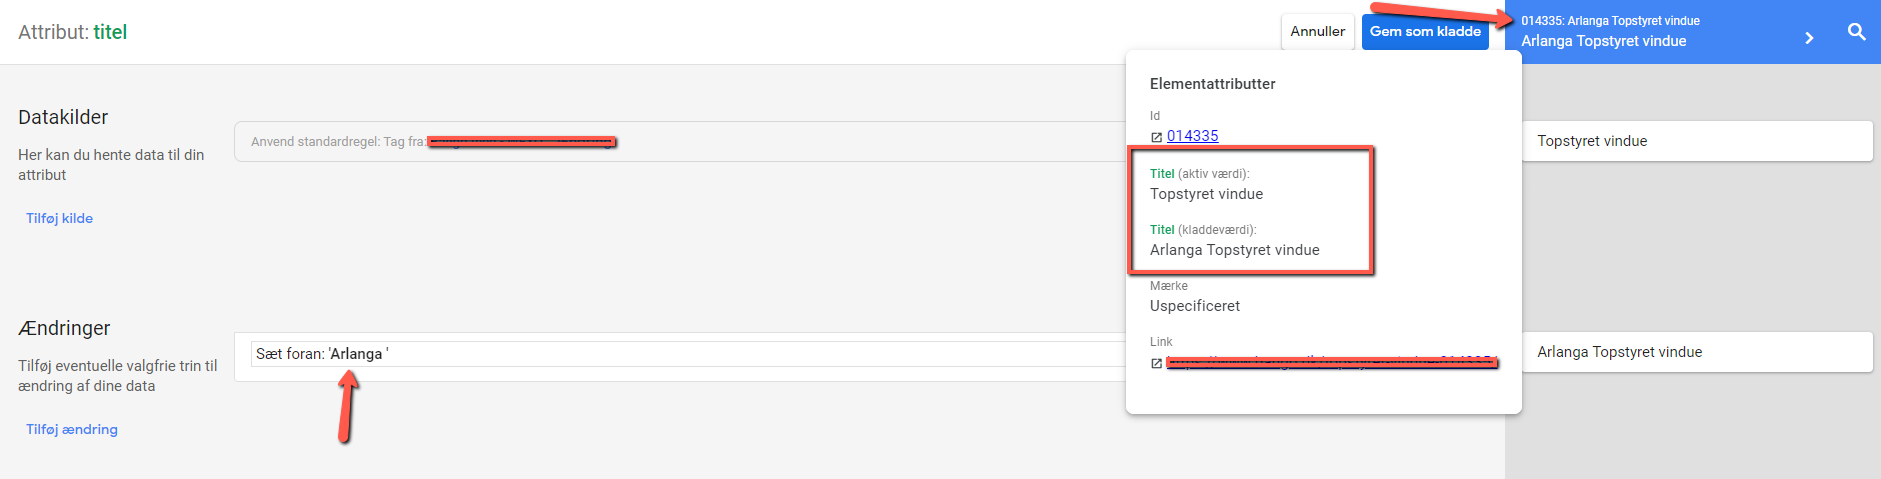Click Annuller to cancel changes
1881x479 pixels.
1317,31
